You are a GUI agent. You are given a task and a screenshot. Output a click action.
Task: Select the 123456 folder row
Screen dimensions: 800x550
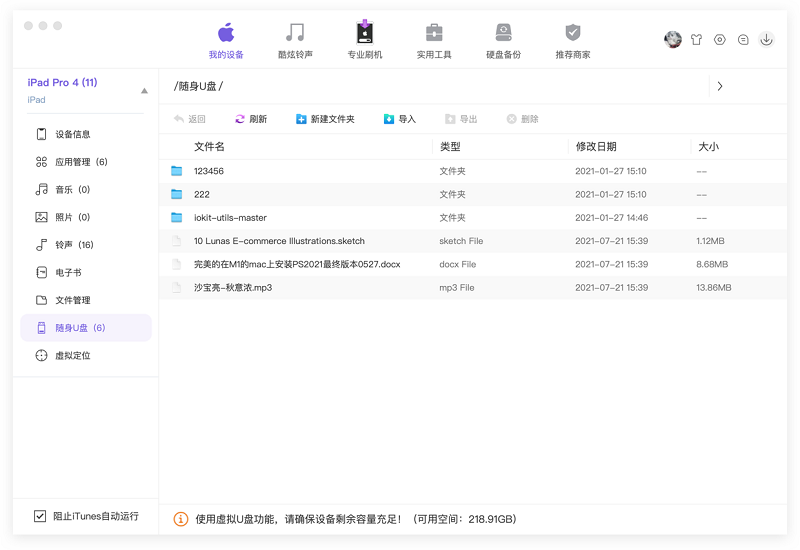coord(209,171)
